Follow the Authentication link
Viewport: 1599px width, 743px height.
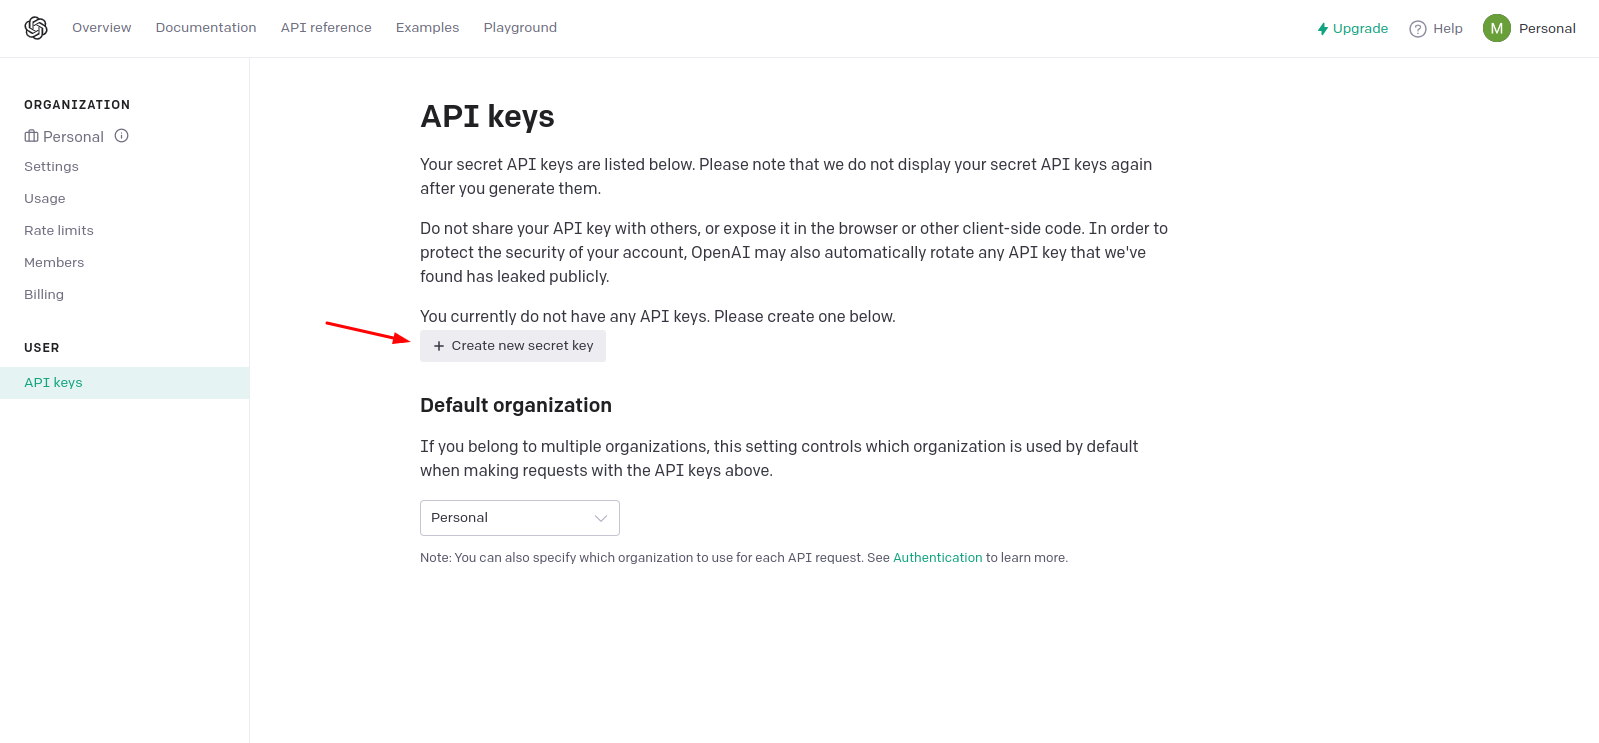click(x=937, y=558)
